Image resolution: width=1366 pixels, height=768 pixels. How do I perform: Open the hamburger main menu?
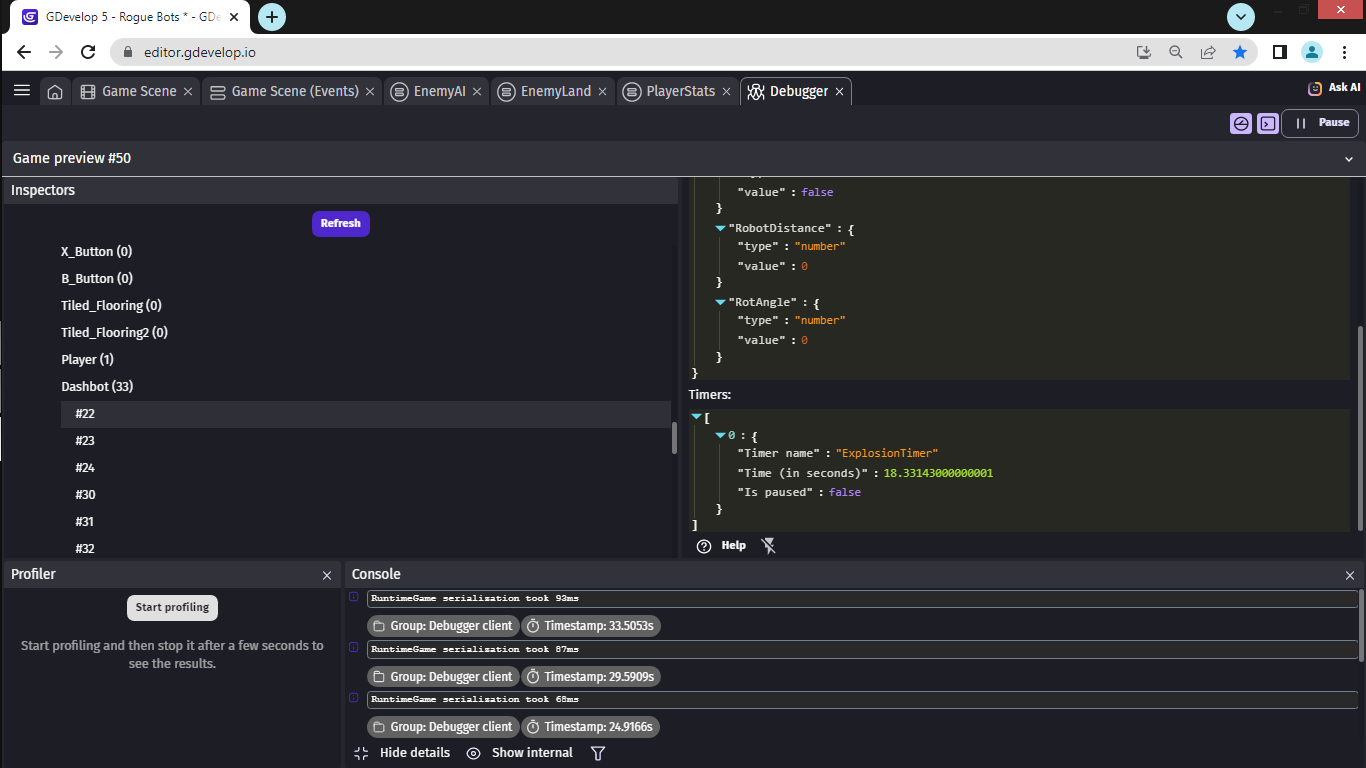coord(22,91)
